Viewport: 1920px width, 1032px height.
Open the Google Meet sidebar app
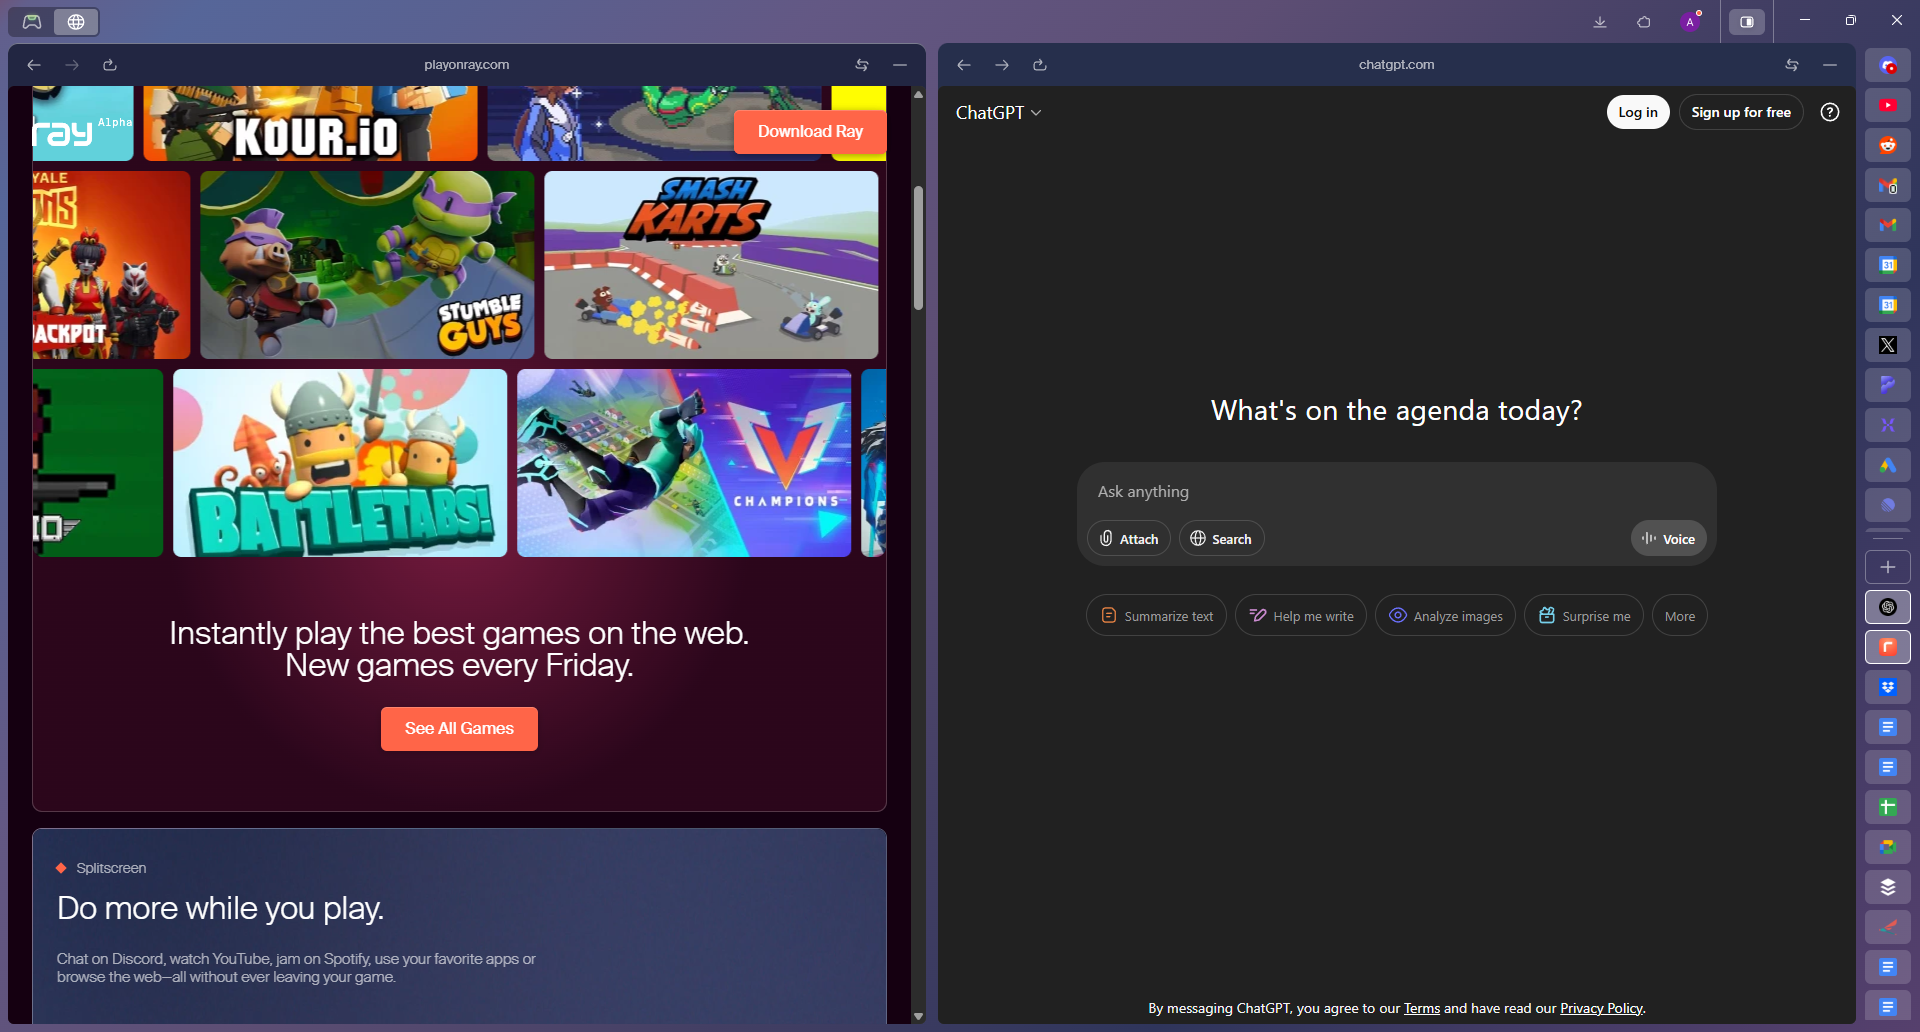(x=1888, y=847)
